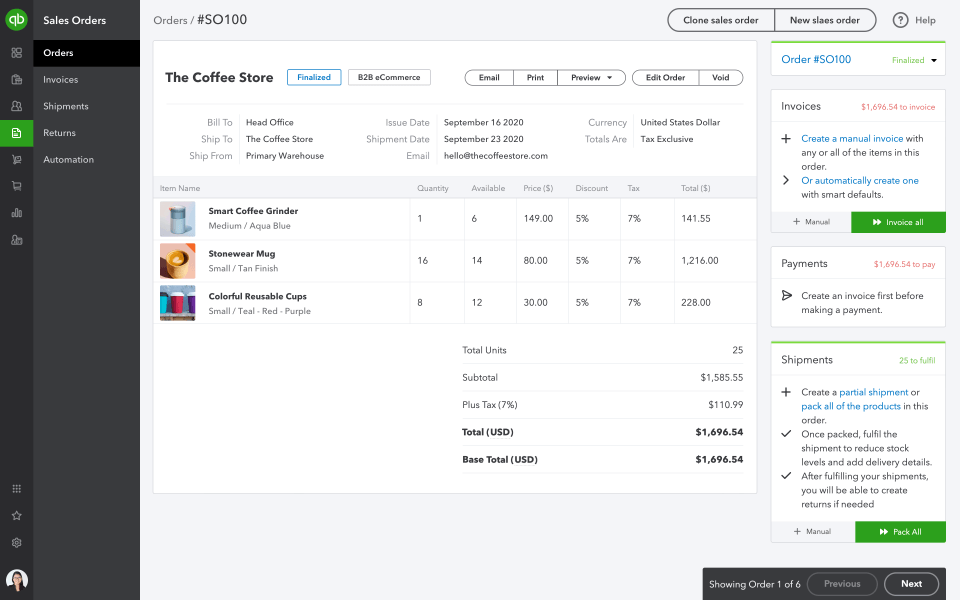Open the Dashboard icon in the sidebar
The width and height of the screenshot is (960, 600).
click(x=16, y=52)
